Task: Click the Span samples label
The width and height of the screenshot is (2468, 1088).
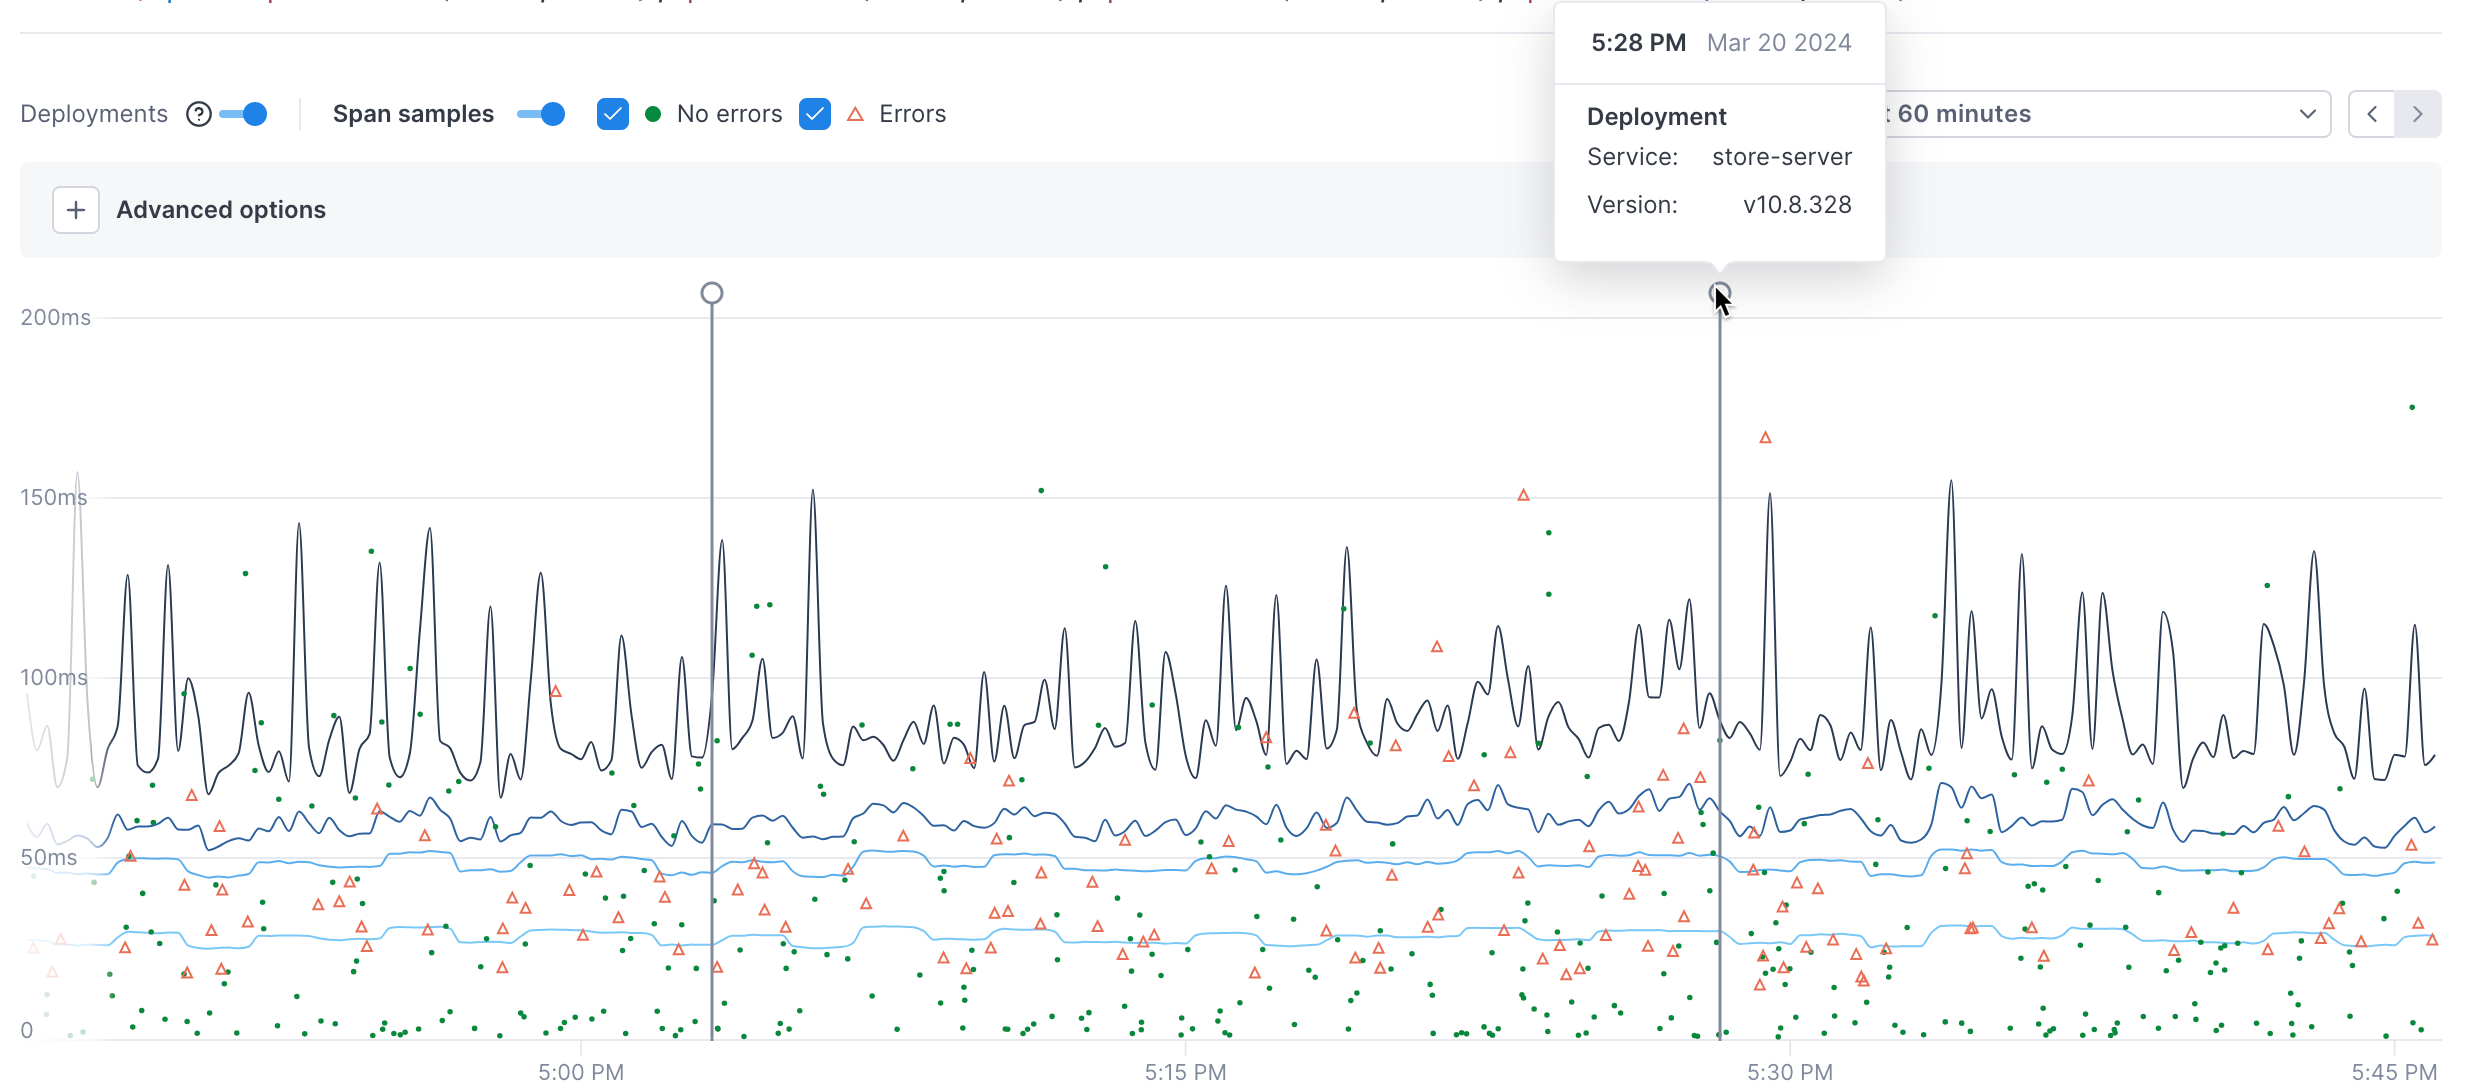Action: (x=413, y=114)
